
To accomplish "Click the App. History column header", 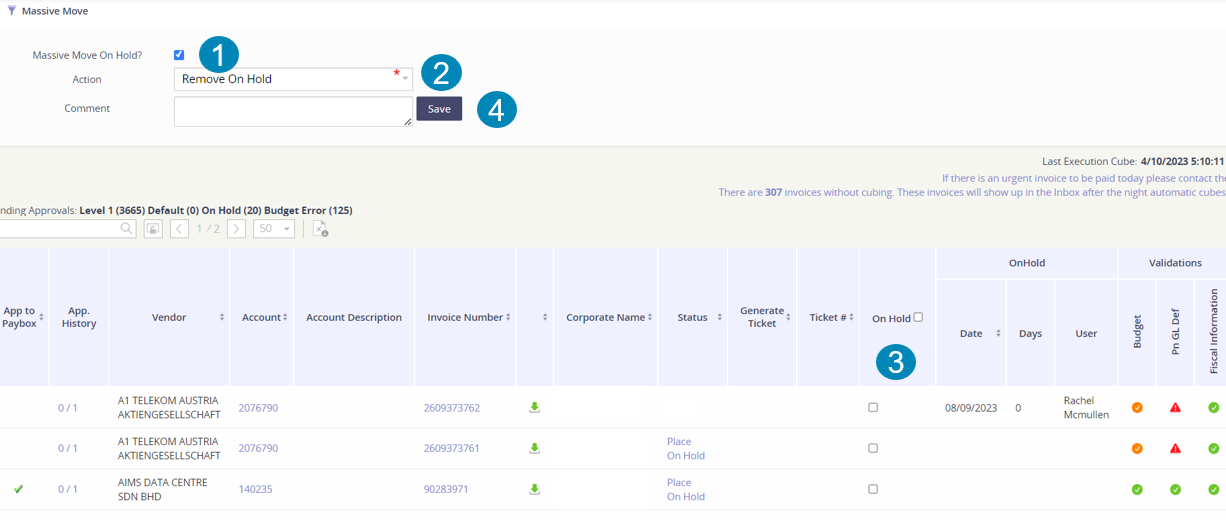I will [79, 317].
